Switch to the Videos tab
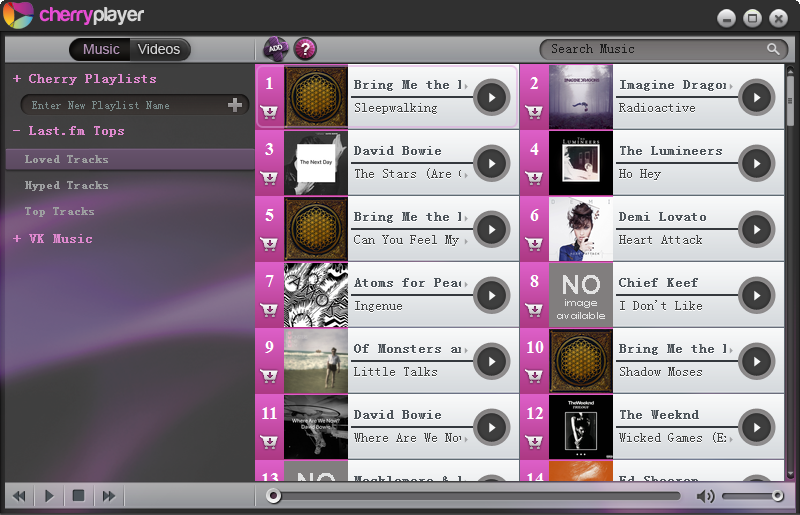The height and width of the screenshot is (515, 800). point(159,50)
